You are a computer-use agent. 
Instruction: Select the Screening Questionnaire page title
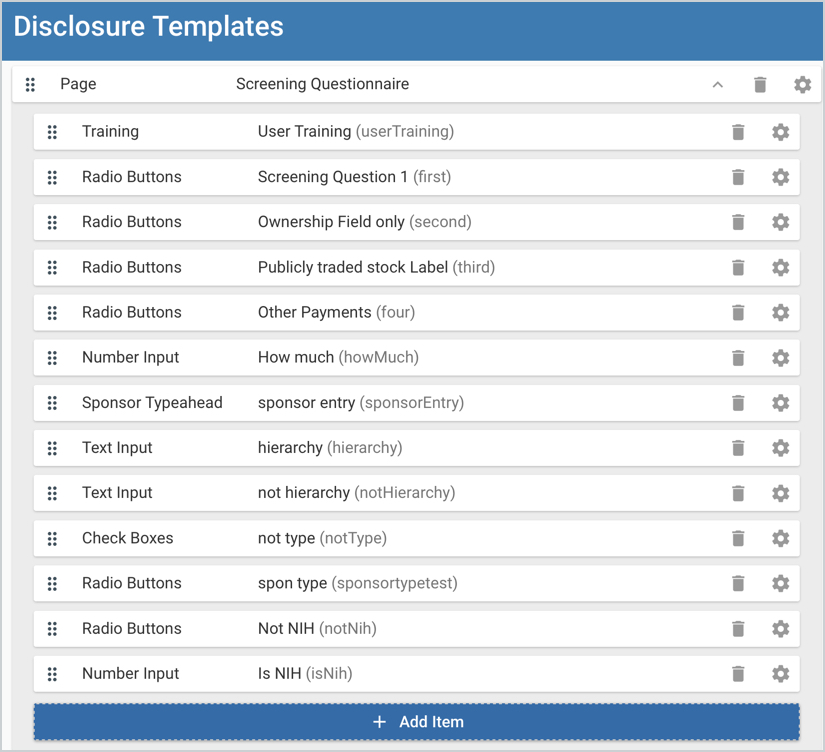[x=323, y=84]
